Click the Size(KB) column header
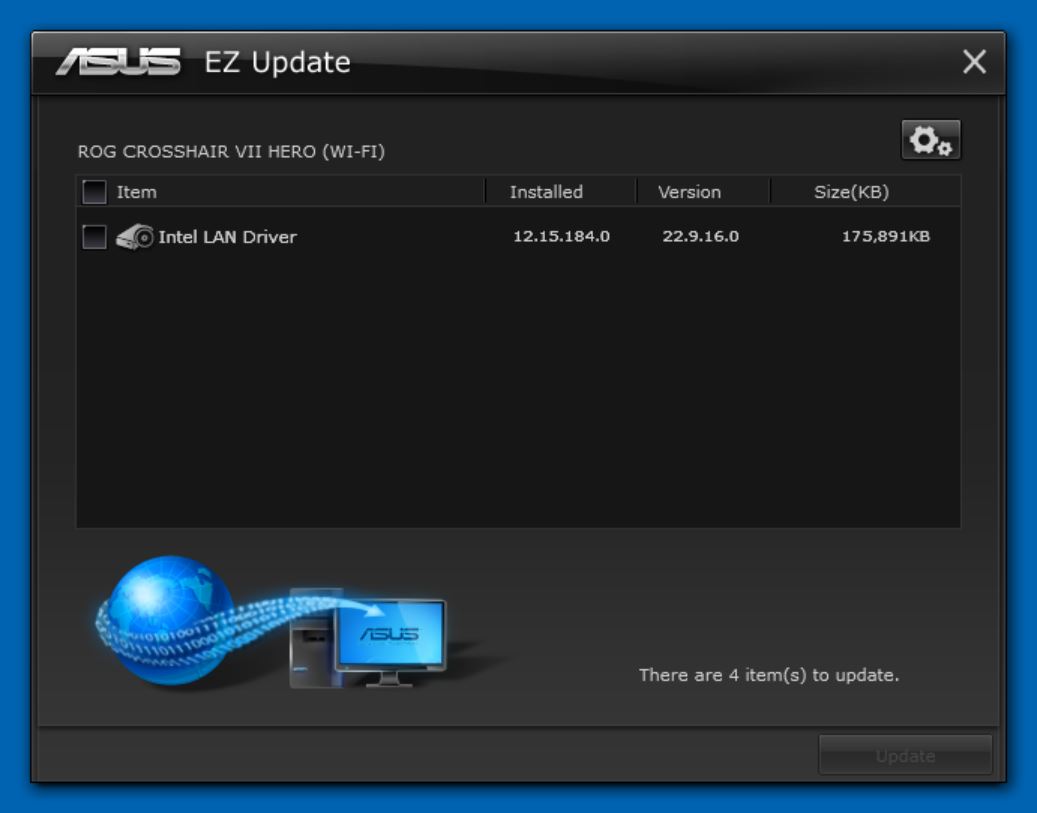Image resolution: width=1037 pixels, height=813 pixels. pyautogui.click(x=851, y=192)
